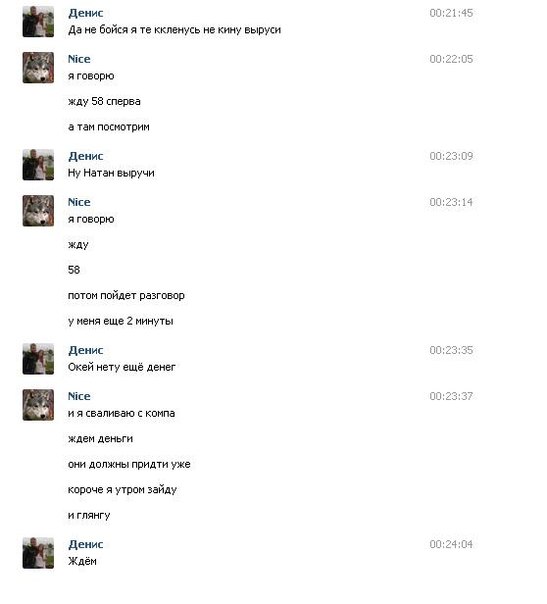Click Денис name above 'Ну Натан выручи'

click(x=86, y=156)
